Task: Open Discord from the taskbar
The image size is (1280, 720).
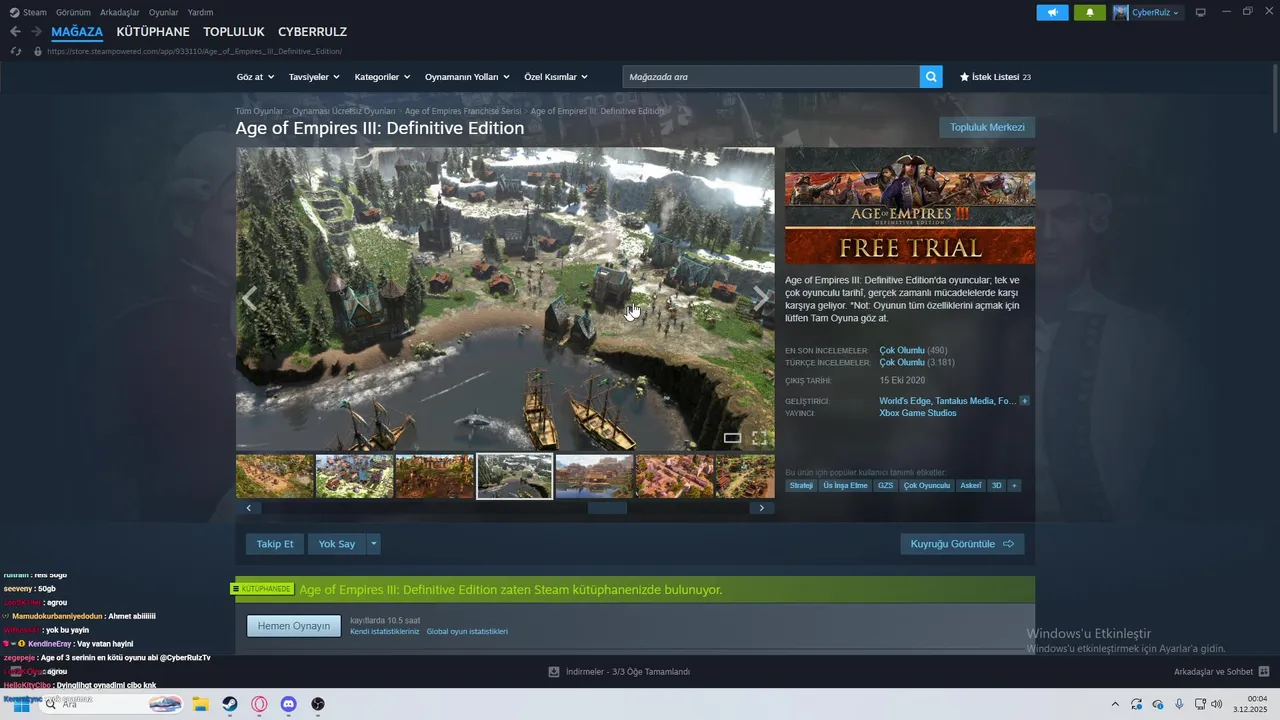Action: click(289, 704)
